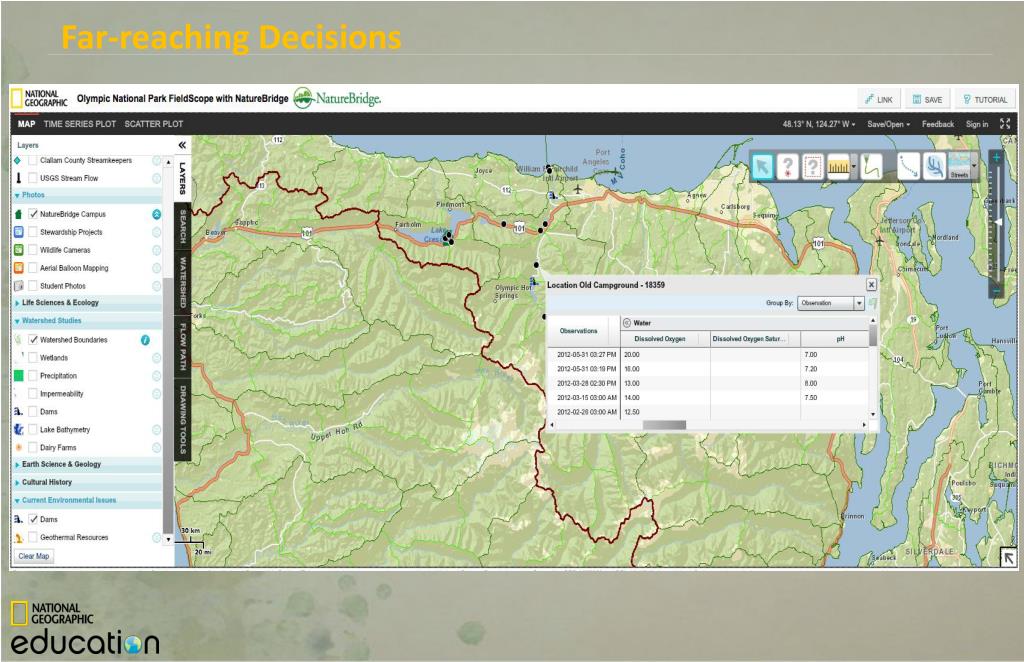This screenshot has height=662, width=1024.
Task: Click the Sign in link
Action: [977, 124]
